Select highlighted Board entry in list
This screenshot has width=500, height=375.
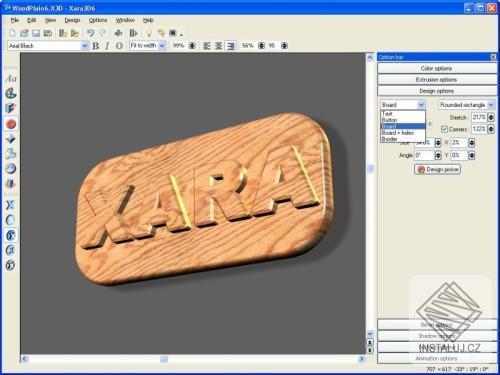pyautogui.click(x=403, y=126)
